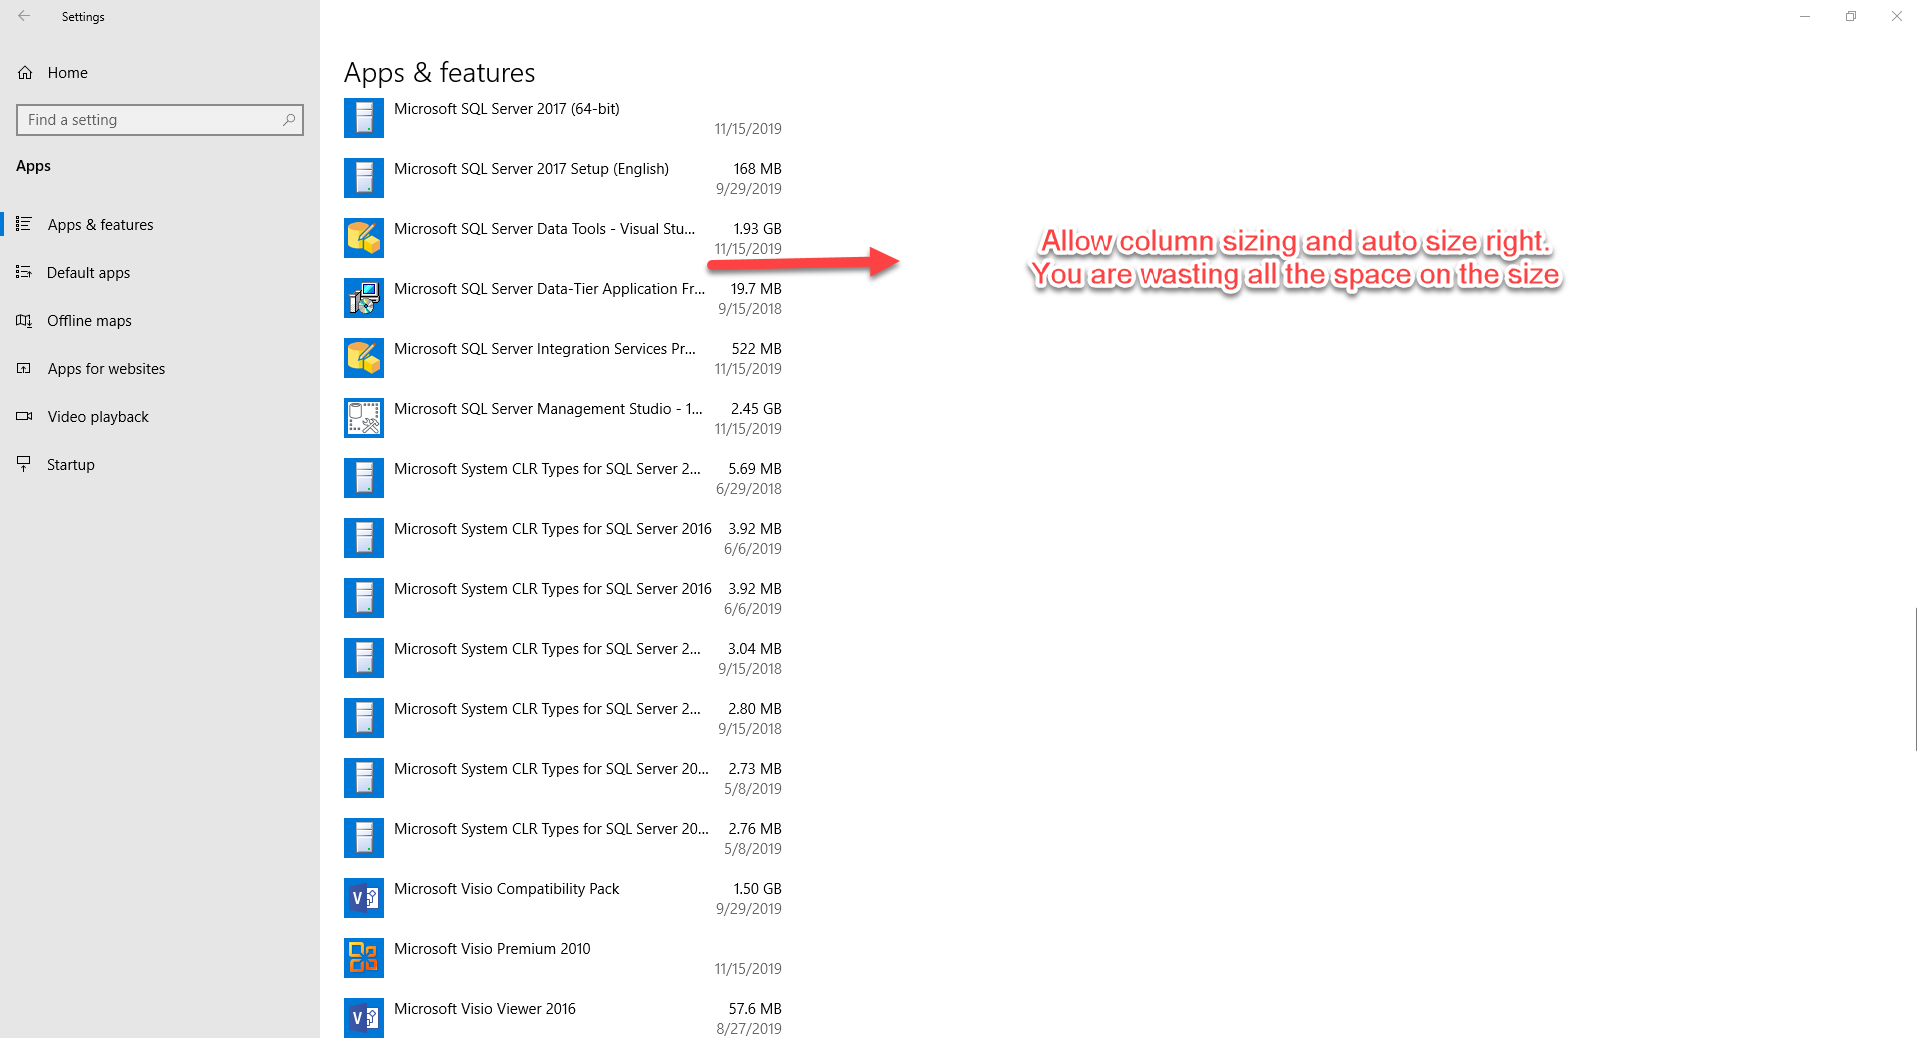The height and width of the screenshot is (1038, 1917).
Task: Select Microsoft Visio Compatibility Pack name
Action: coord(507,889)
